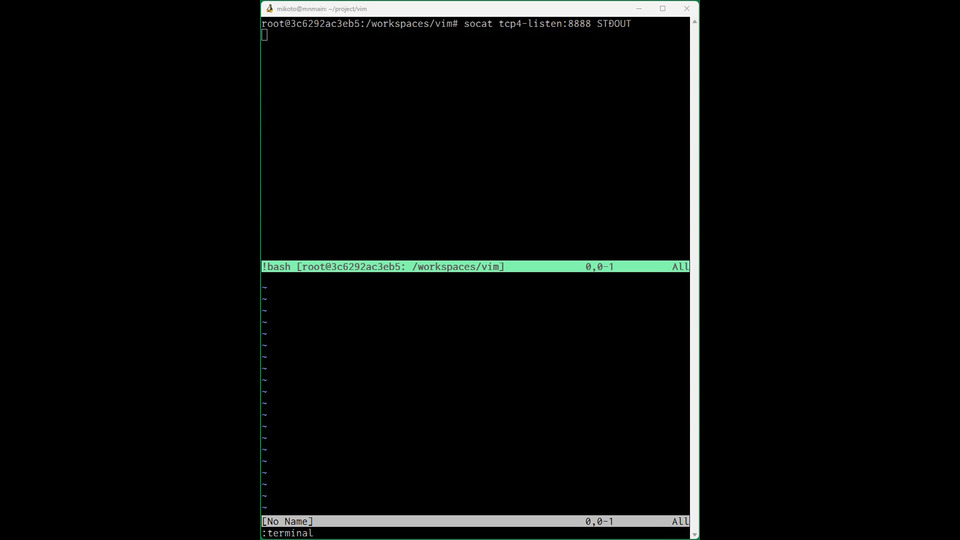Click the terminal cursor block below prompt

coord(264,35)
